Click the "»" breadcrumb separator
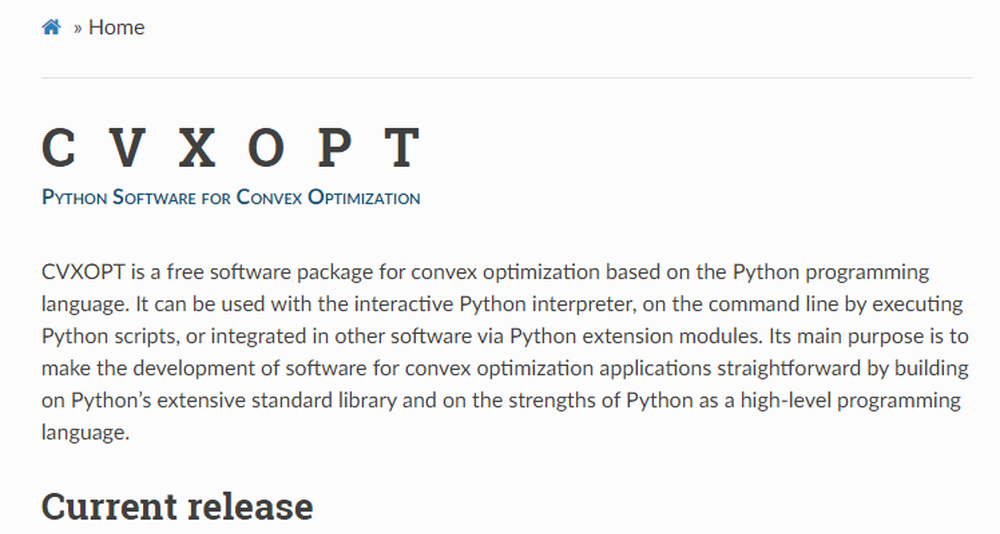 point(78,28)
